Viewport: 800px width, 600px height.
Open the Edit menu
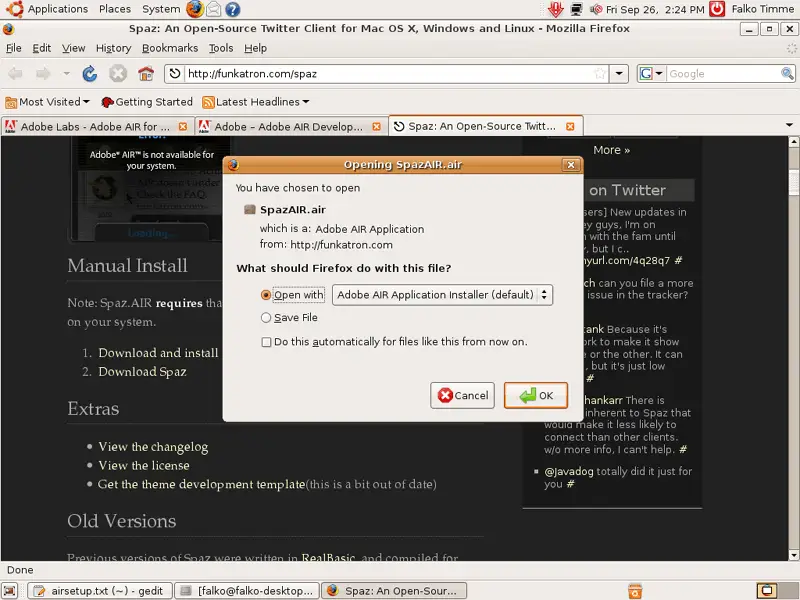tap(41, 48)
